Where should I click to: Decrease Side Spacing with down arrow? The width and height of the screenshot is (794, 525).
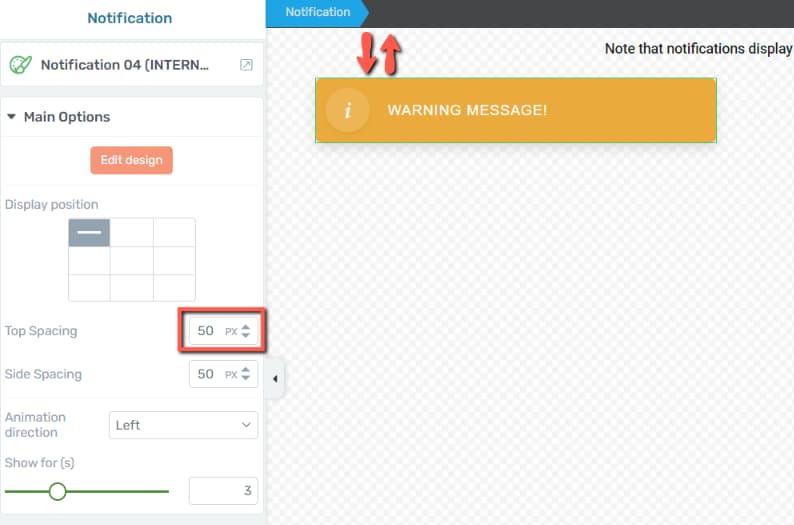[246, 378]
